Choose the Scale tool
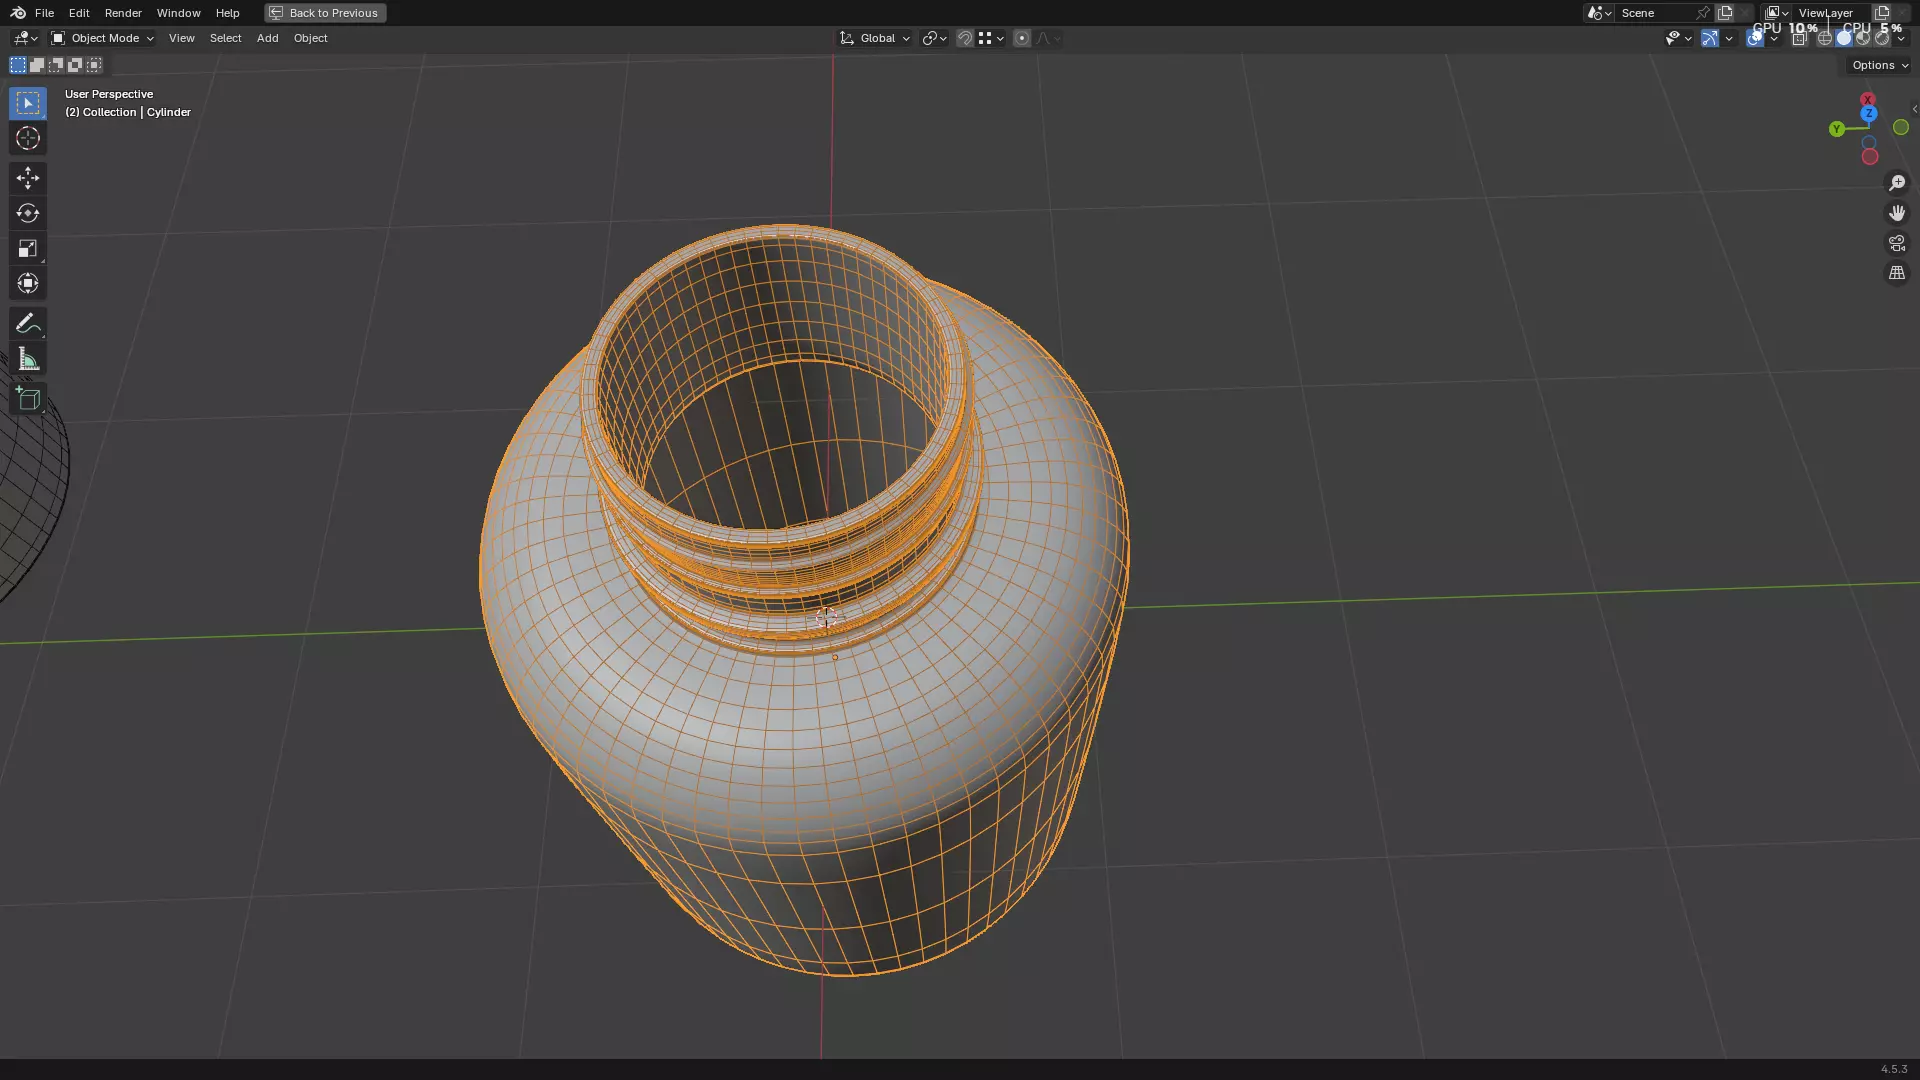This screenshot has height=1080, width=1920. click(28, 248)
